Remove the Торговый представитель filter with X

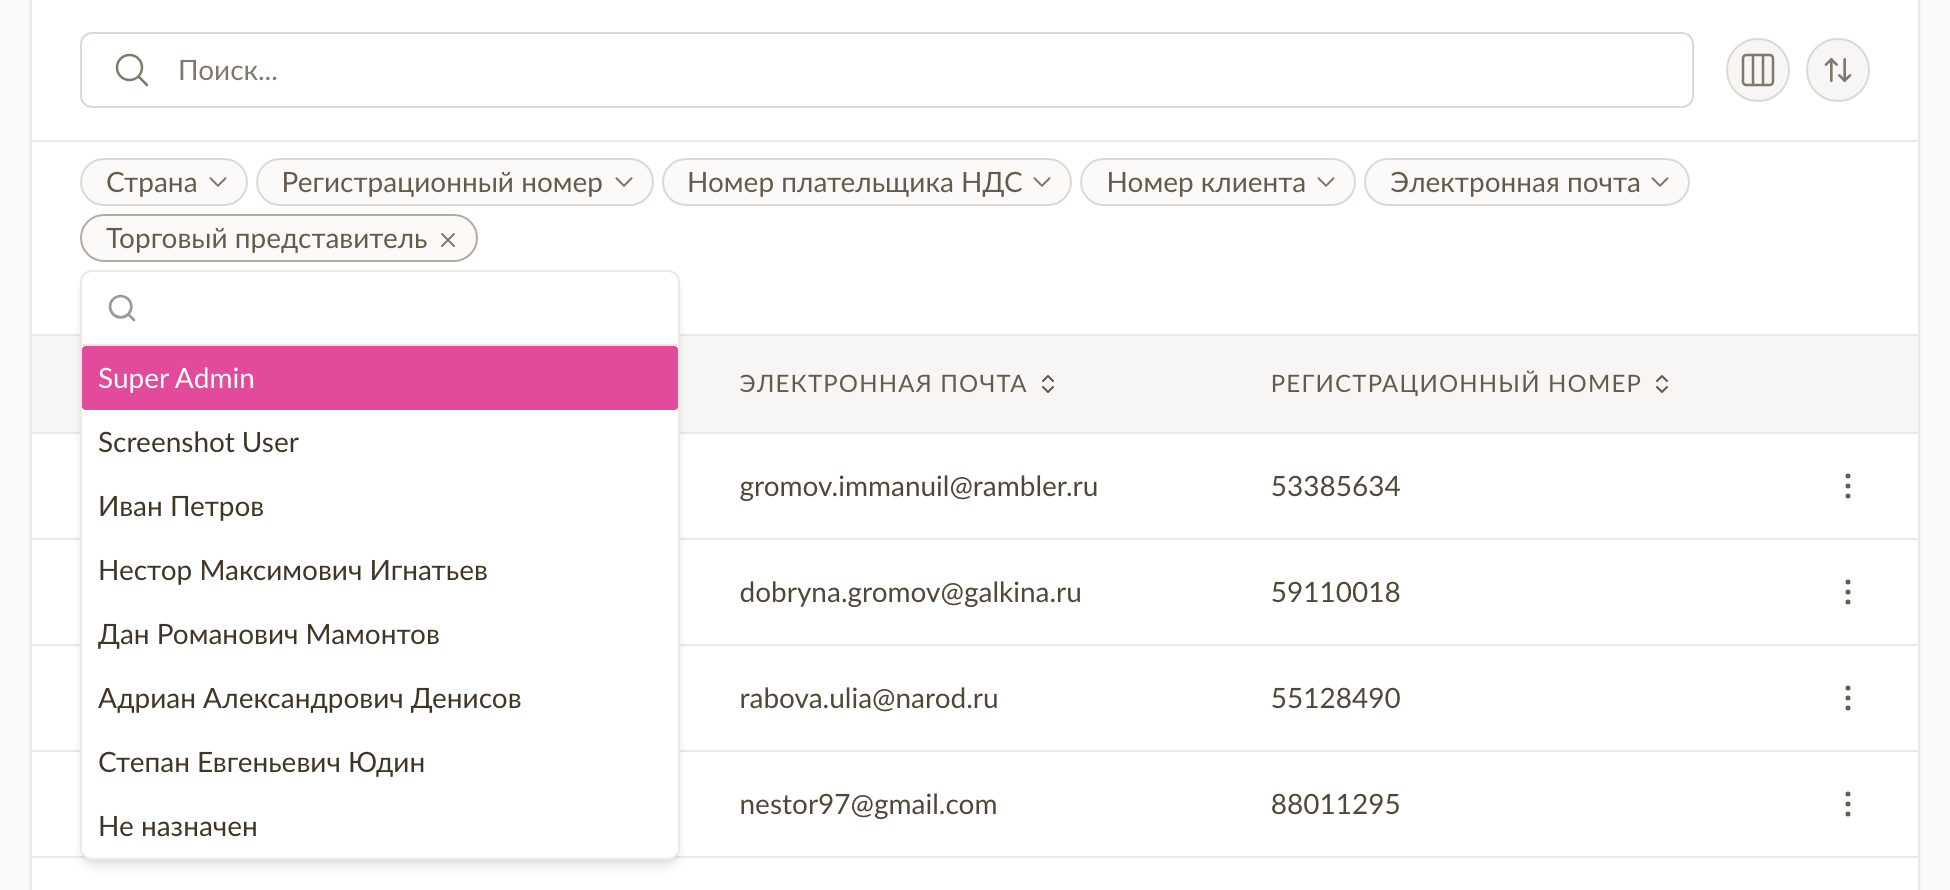(448, 240)
